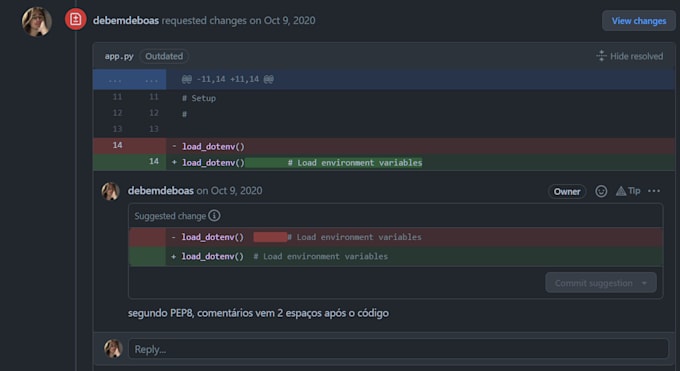Click the Hide resolved collapse icon

(x=601, y=56)
